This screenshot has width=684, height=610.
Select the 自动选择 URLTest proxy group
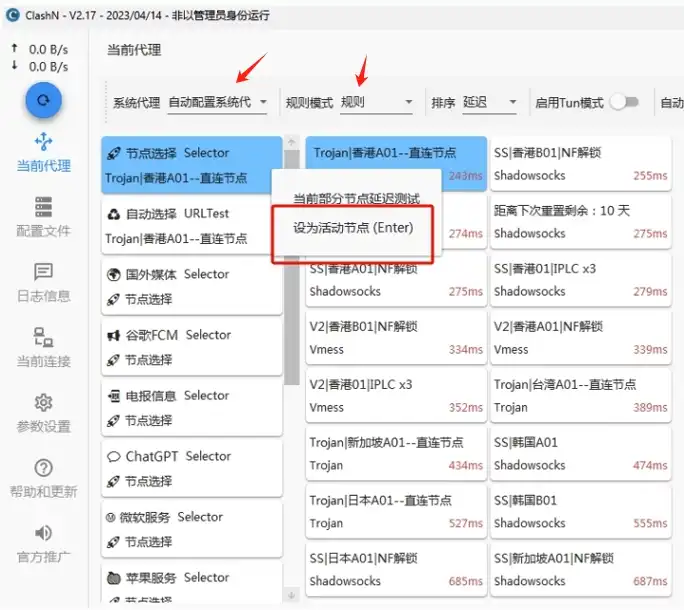[x=192, y=226]
